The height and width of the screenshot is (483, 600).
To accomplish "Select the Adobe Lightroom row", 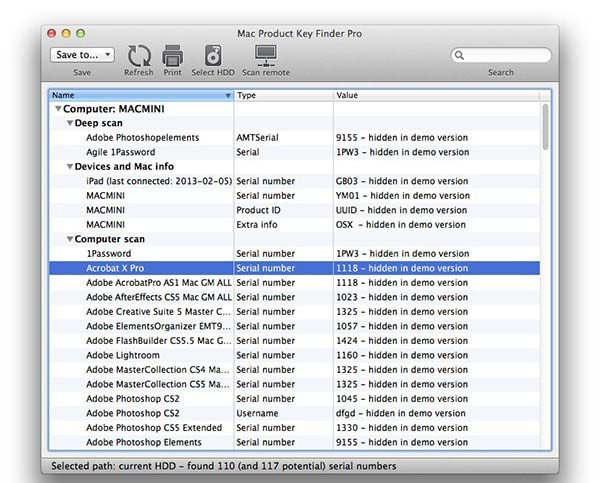I will [x=295, y=355].
